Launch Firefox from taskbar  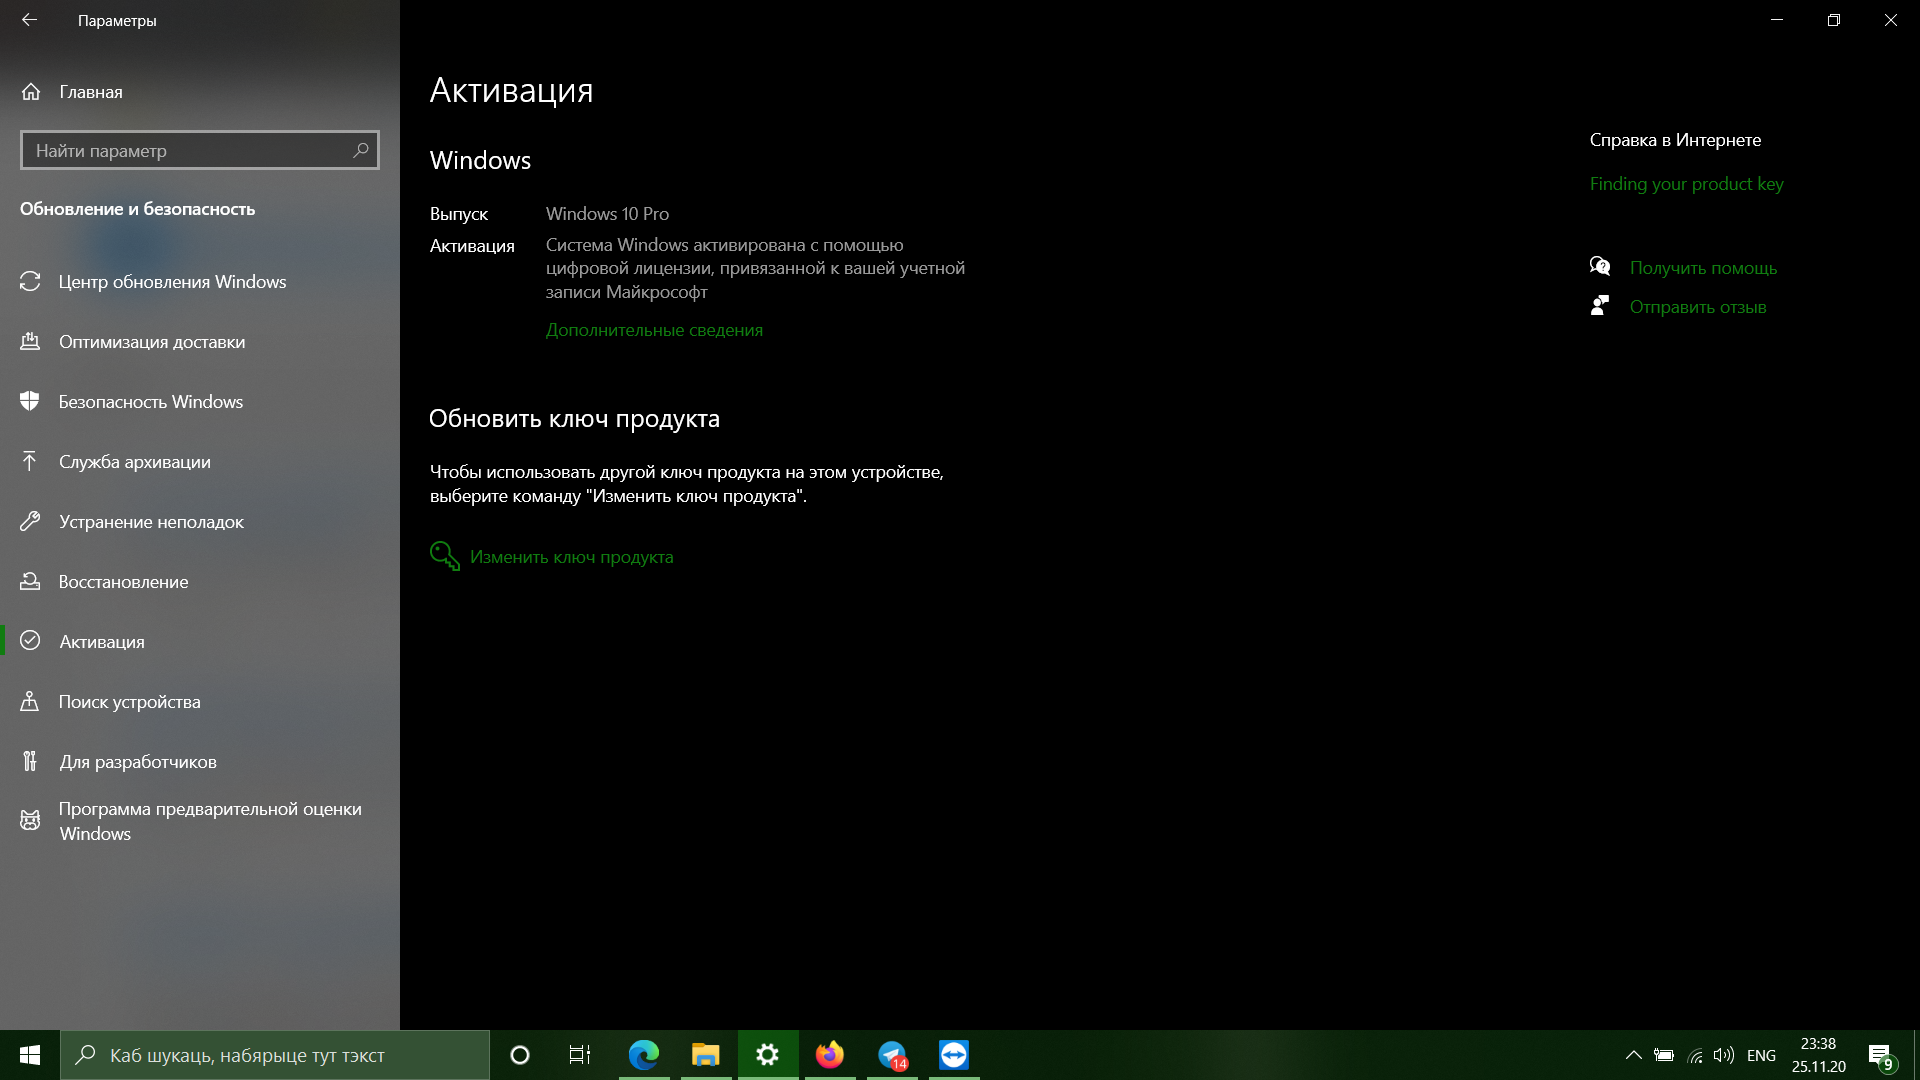pyautogui.click(x=830, y=1055)
